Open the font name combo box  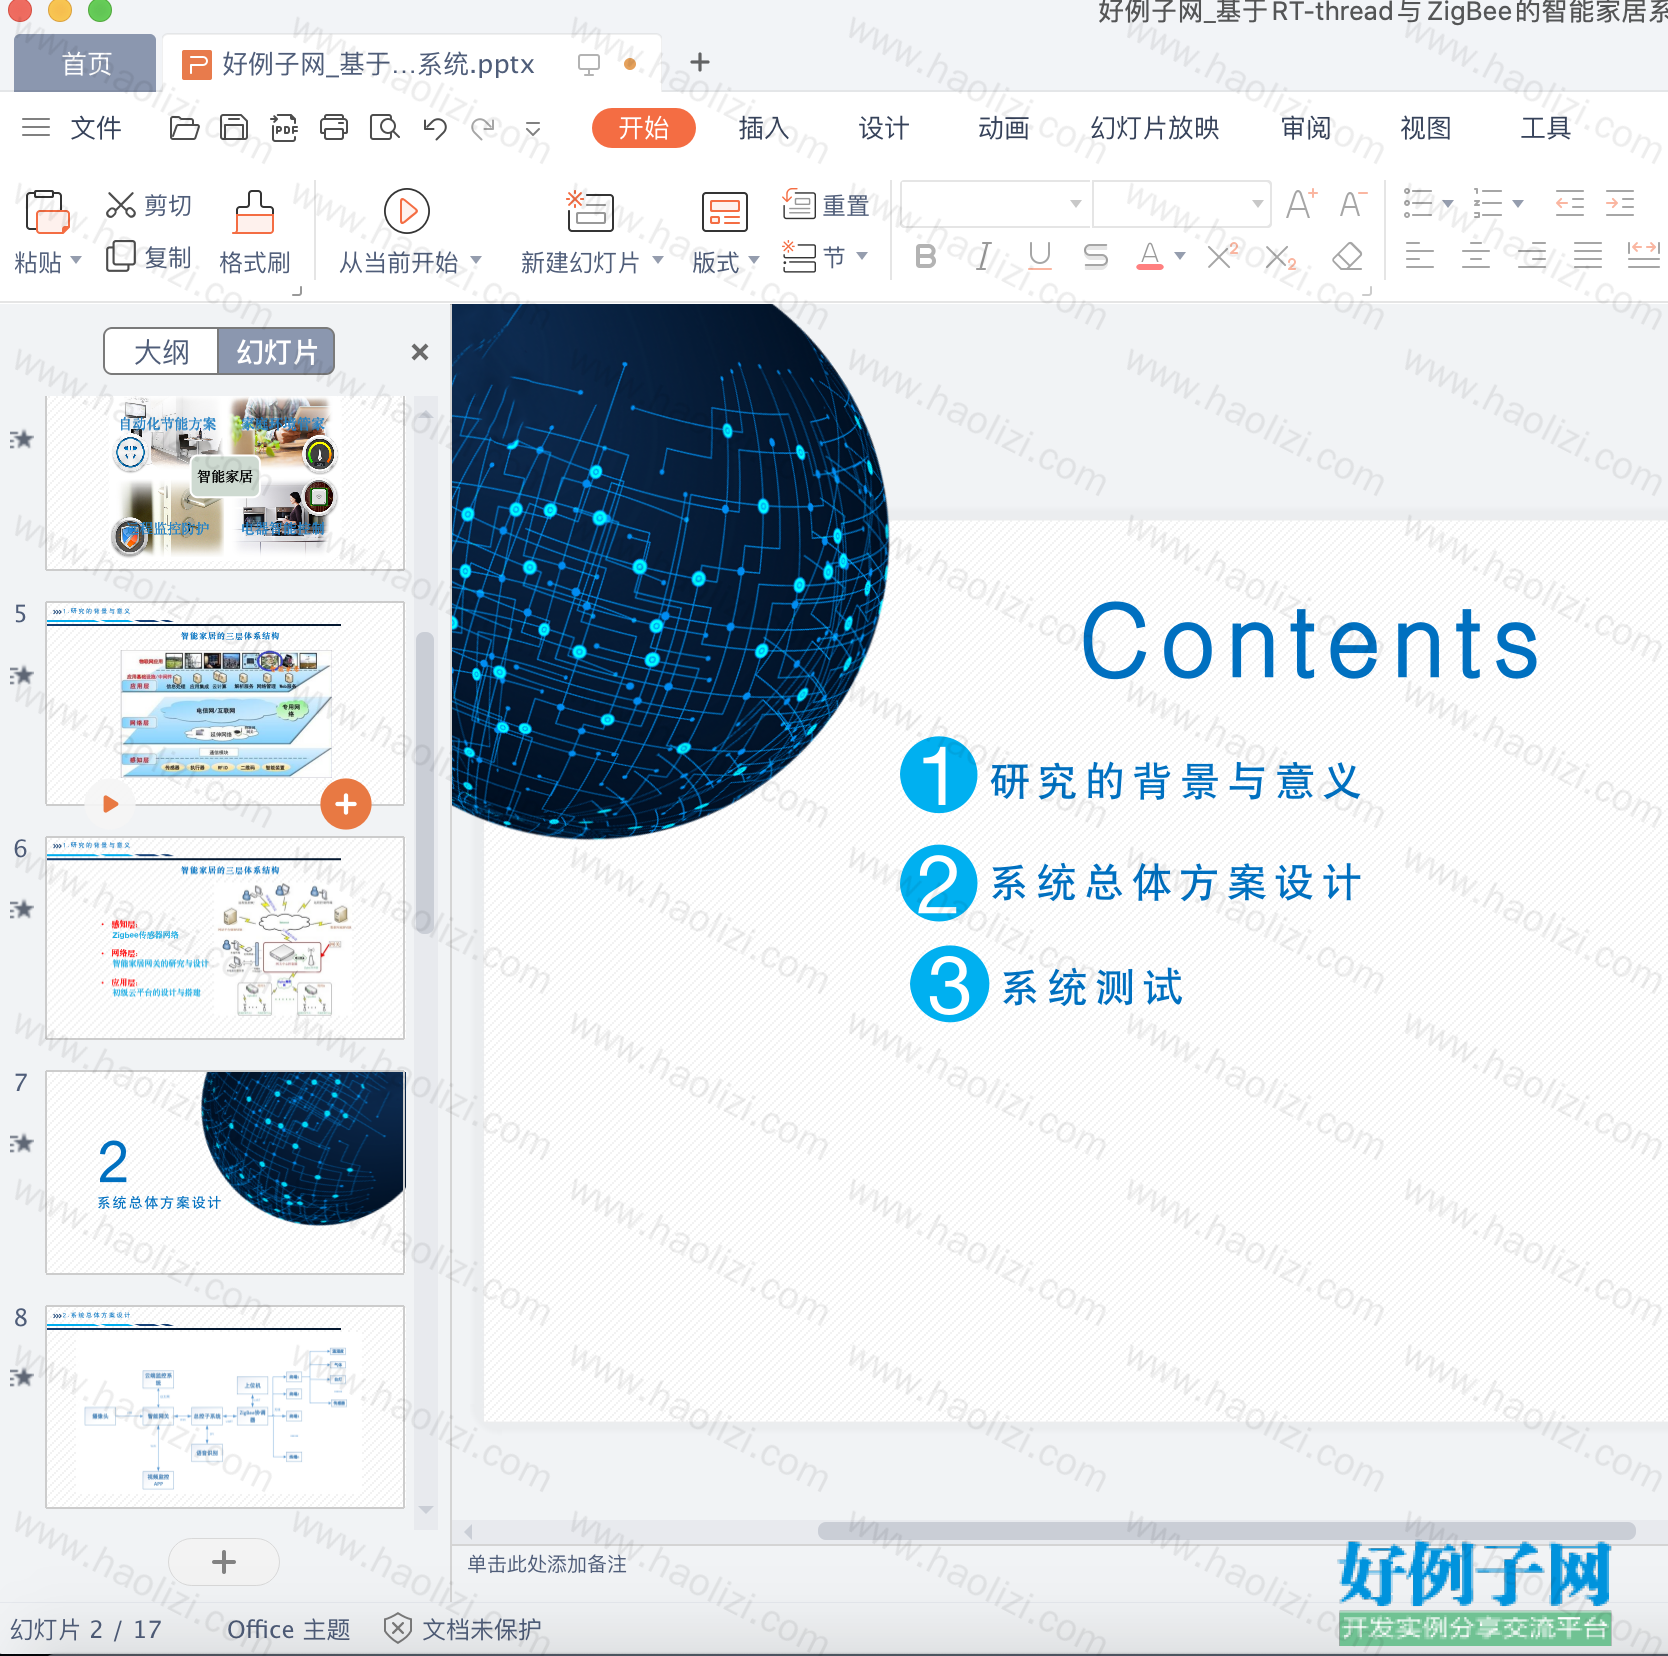point(996,204)
